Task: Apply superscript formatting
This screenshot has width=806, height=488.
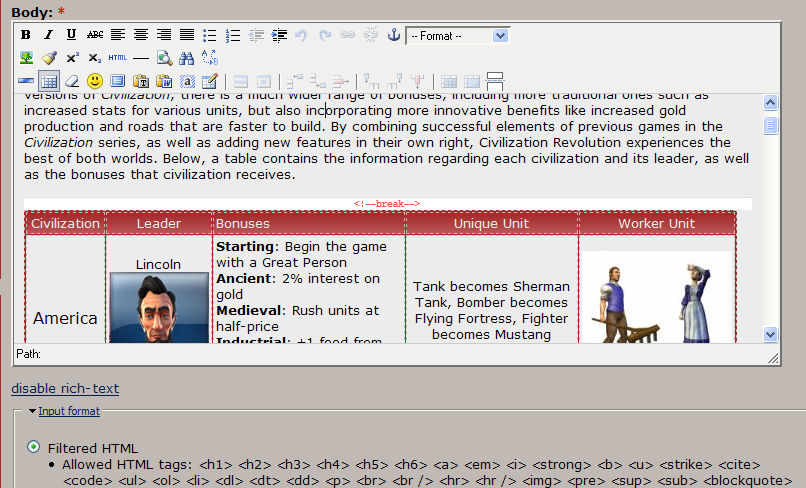Action: pyautogui.click(x=72, y=58)
